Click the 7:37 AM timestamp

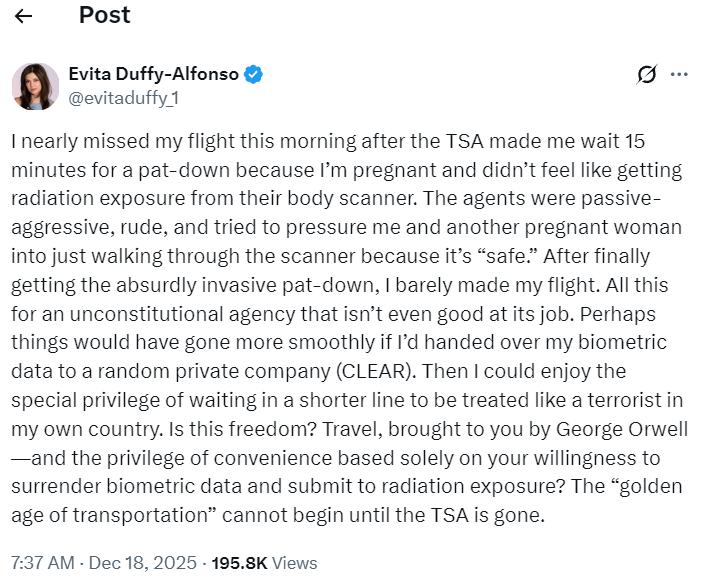[41, 562]
